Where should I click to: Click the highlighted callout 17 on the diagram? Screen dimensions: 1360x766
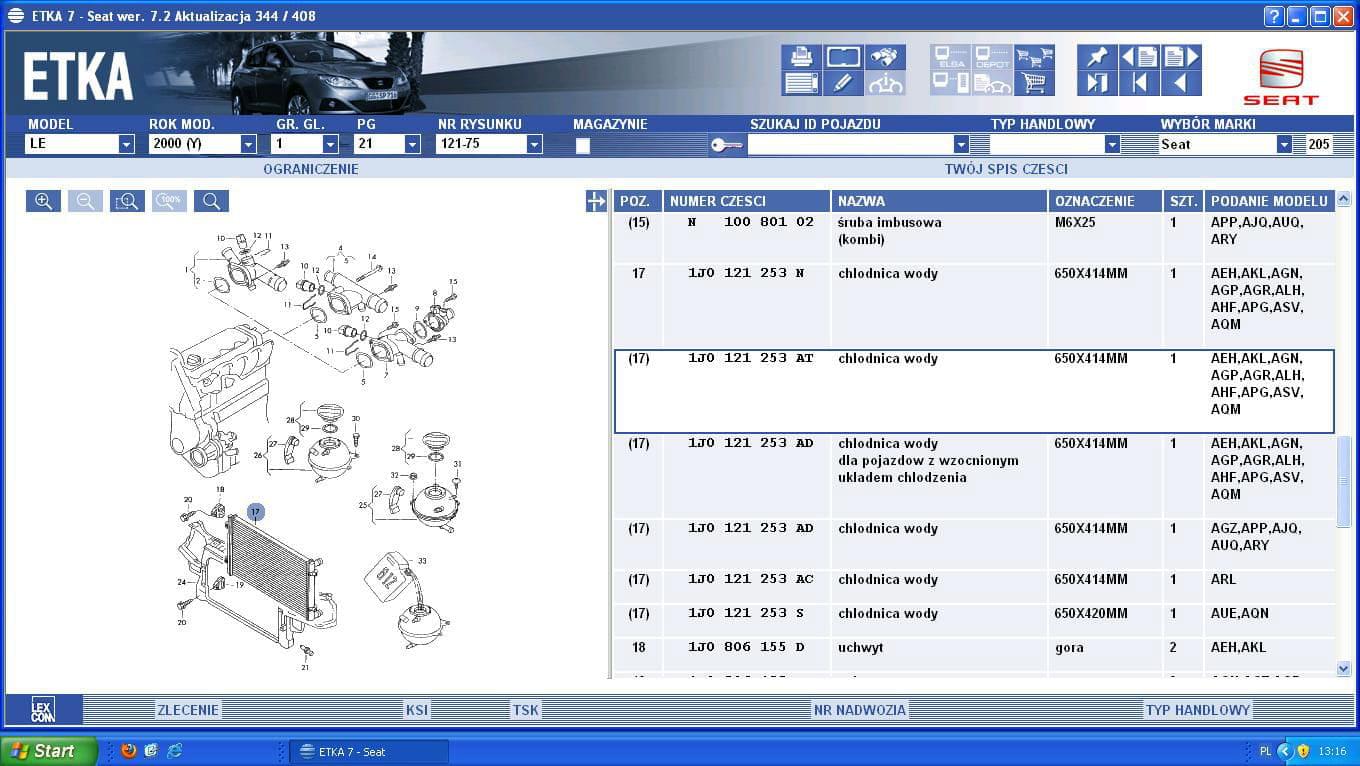255,512
